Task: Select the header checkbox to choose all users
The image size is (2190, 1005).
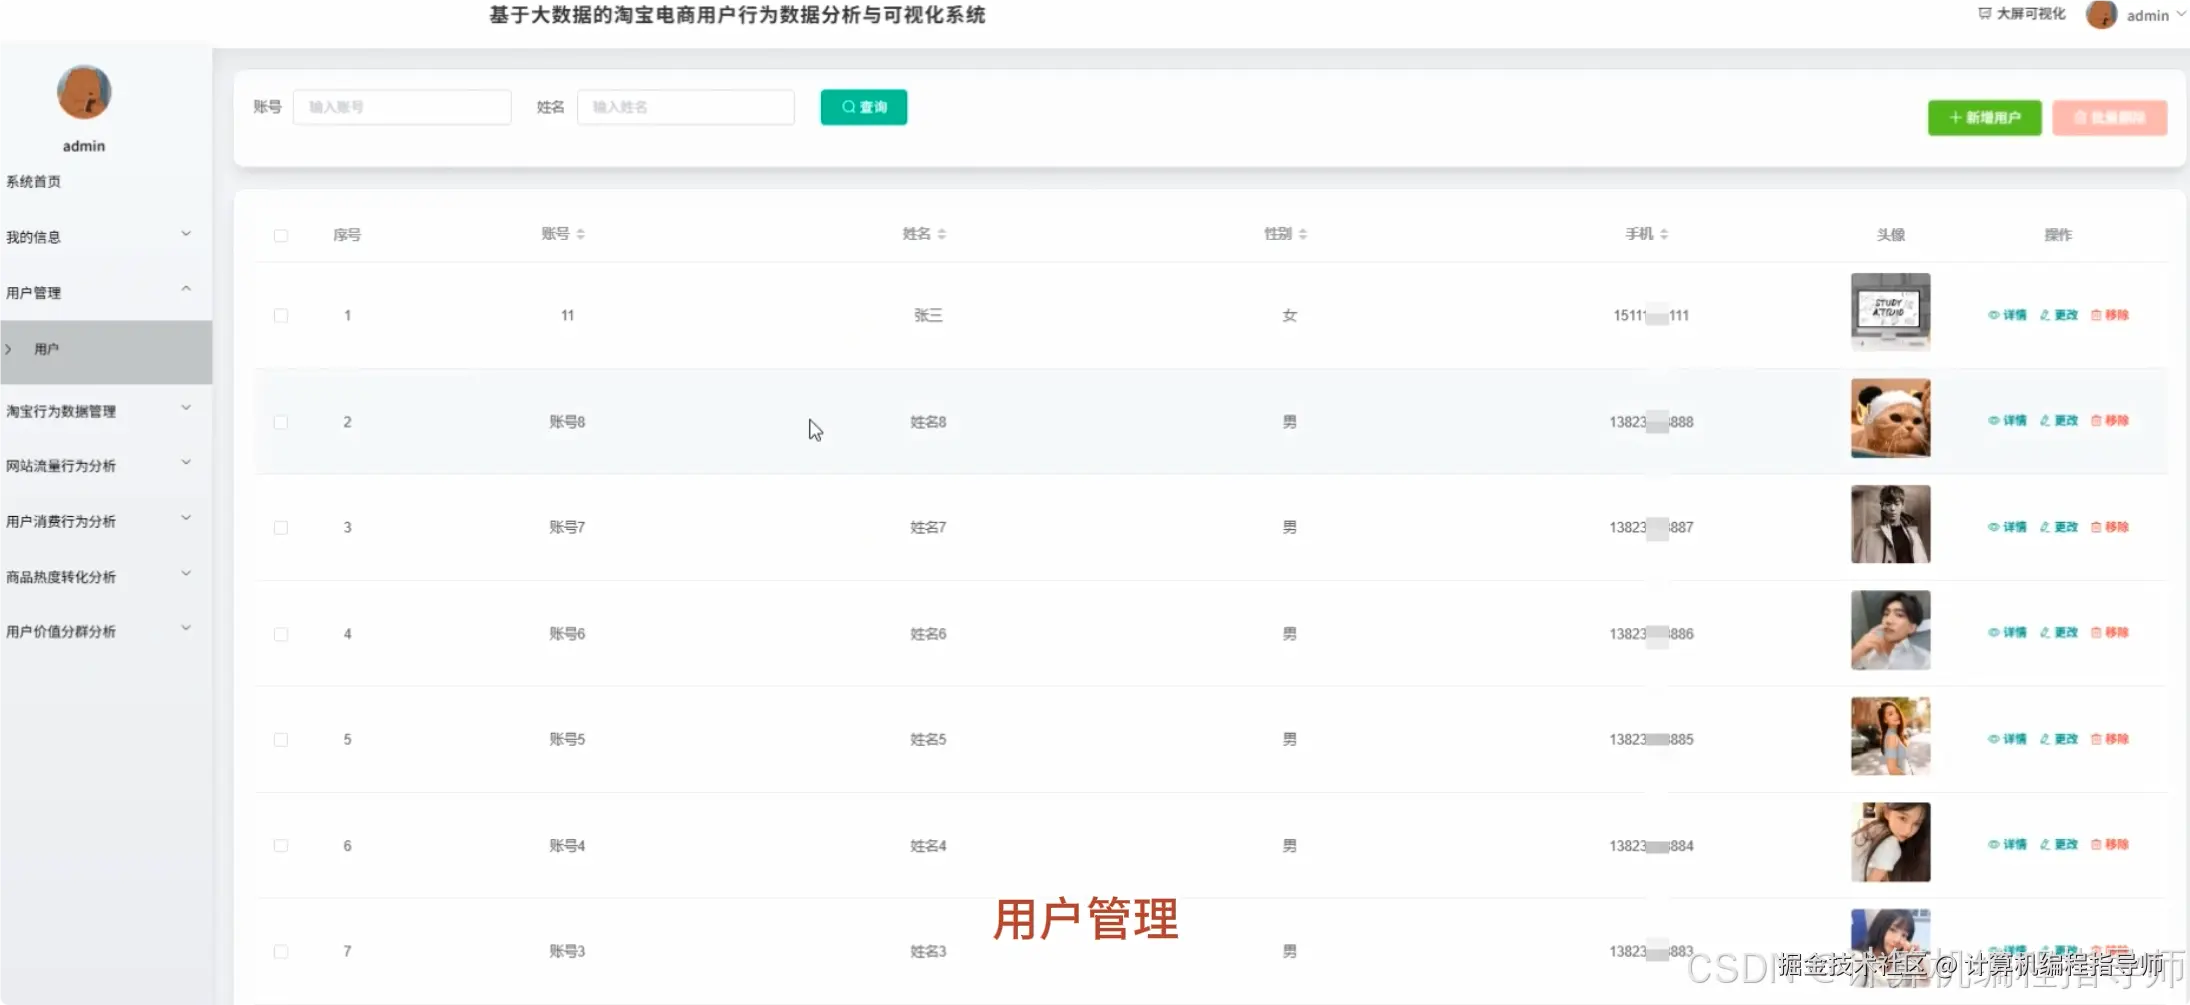Action: tap(281, 234)
